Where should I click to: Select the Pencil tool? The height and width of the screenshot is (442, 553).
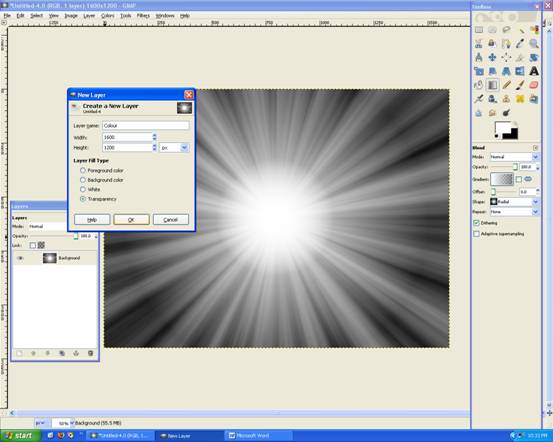coord(506,85)
